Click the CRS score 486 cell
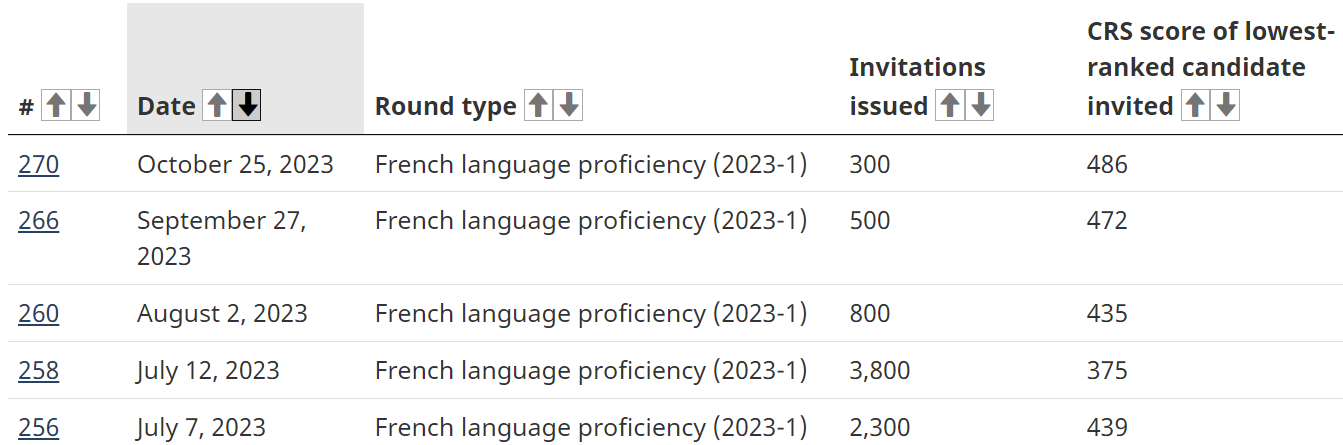1343x445 pixels. tap(1107, 164)
